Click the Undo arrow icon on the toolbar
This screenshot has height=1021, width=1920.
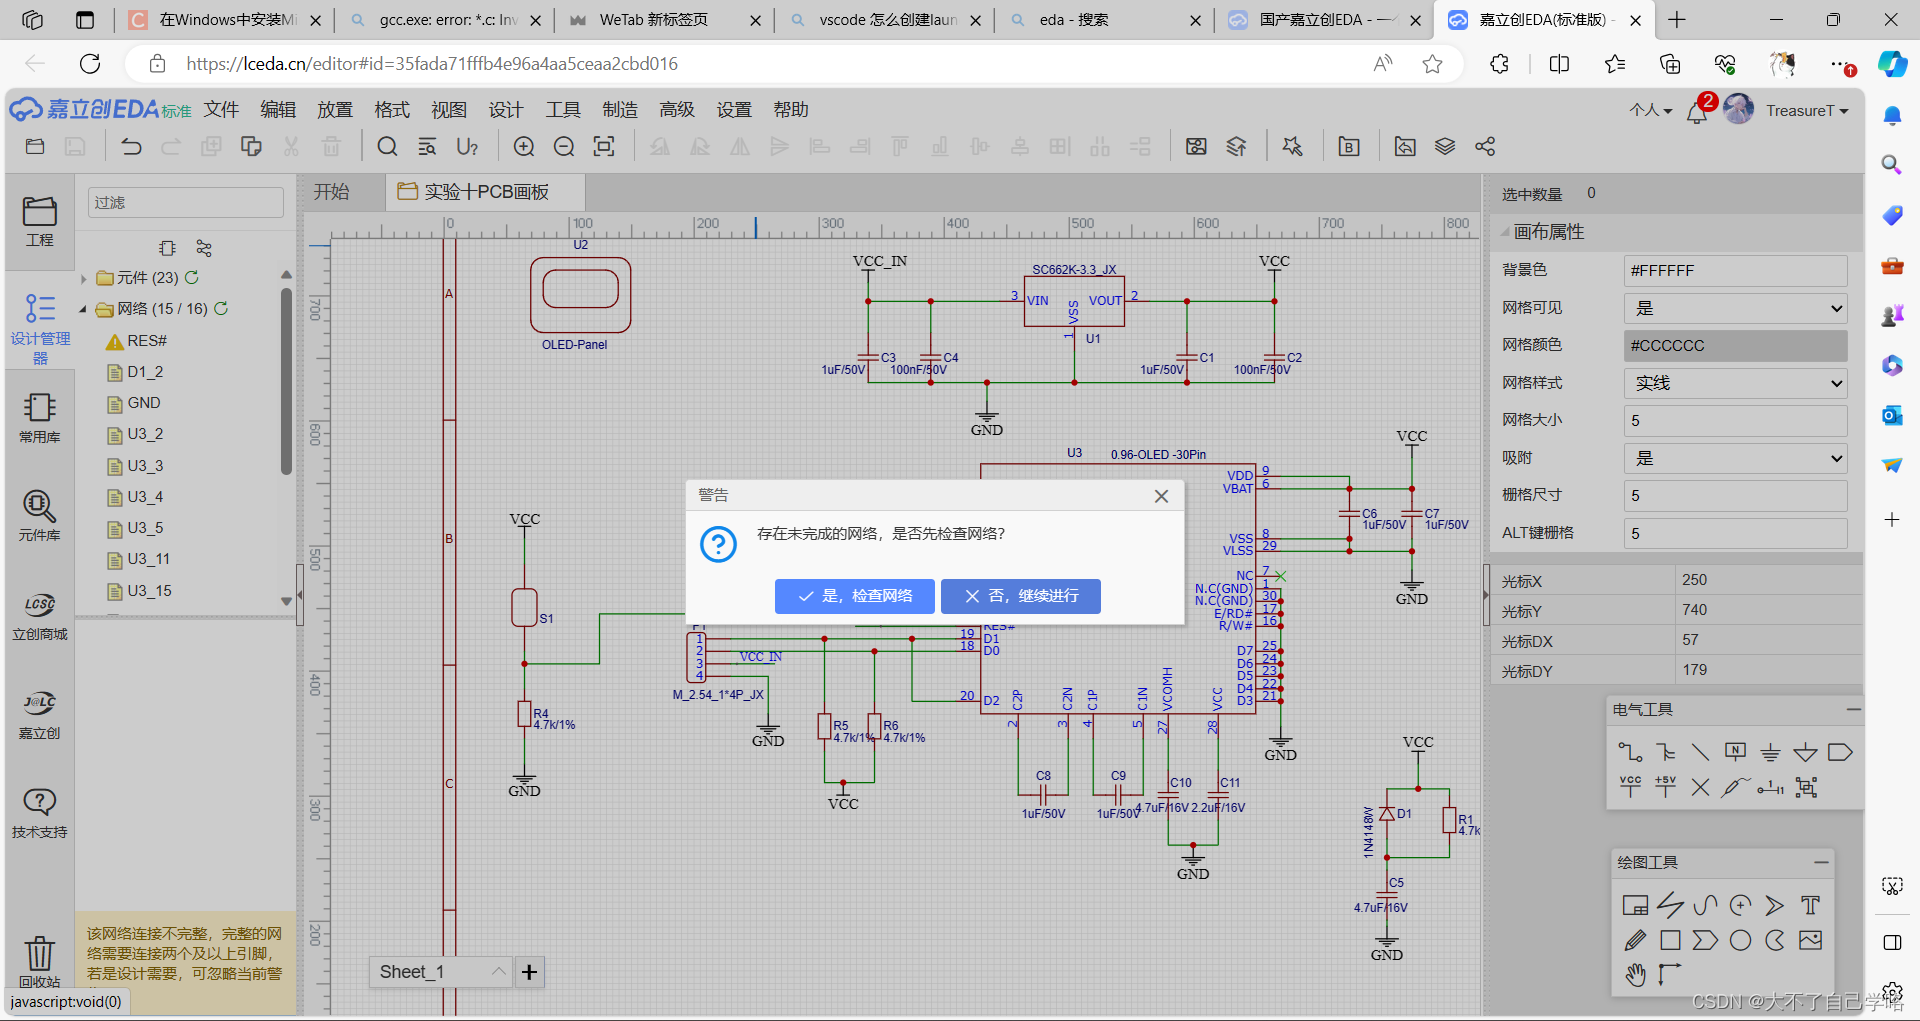click(131, 146)
